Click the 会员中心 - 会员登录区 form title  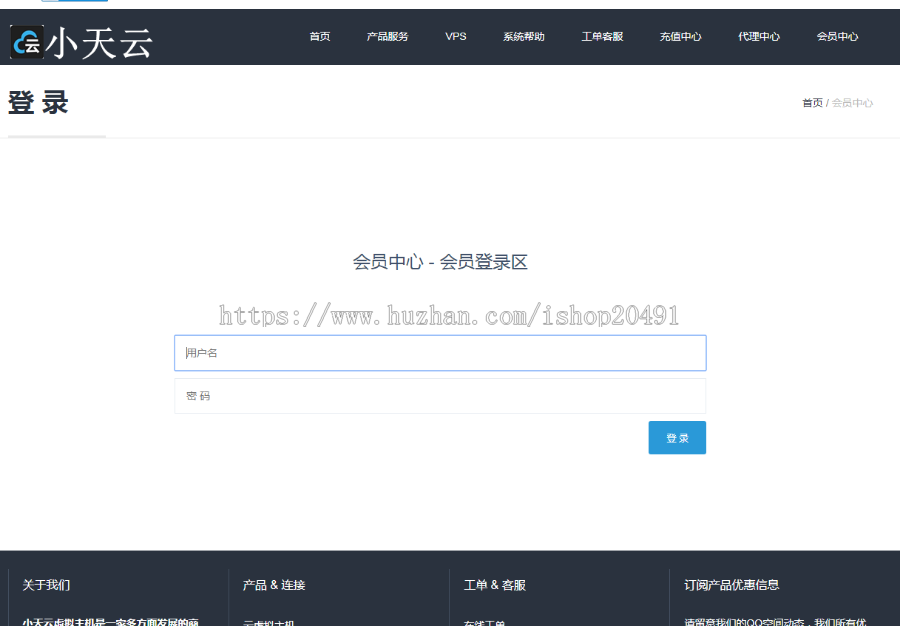pyautogui.click(x=440, y=262)
